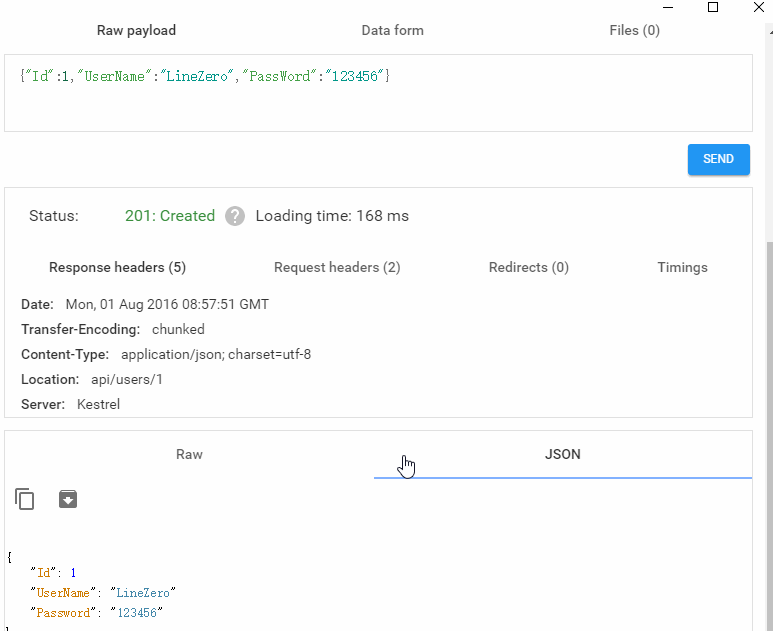The height and width of the screenshot is (631, 773).
Task: Close the application window
Action: pos(759,7)
